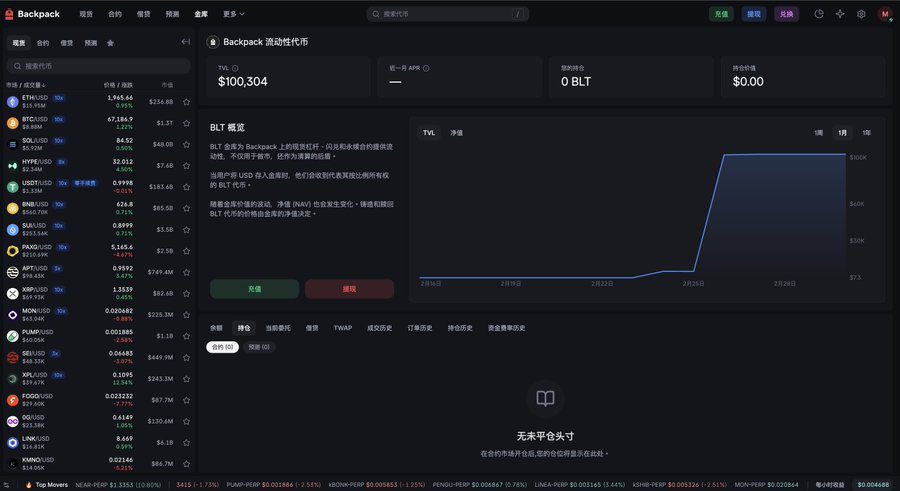Open 现货 in the top navigation
Viewport: 900px width, 491px height.
(x=86, y=14)
